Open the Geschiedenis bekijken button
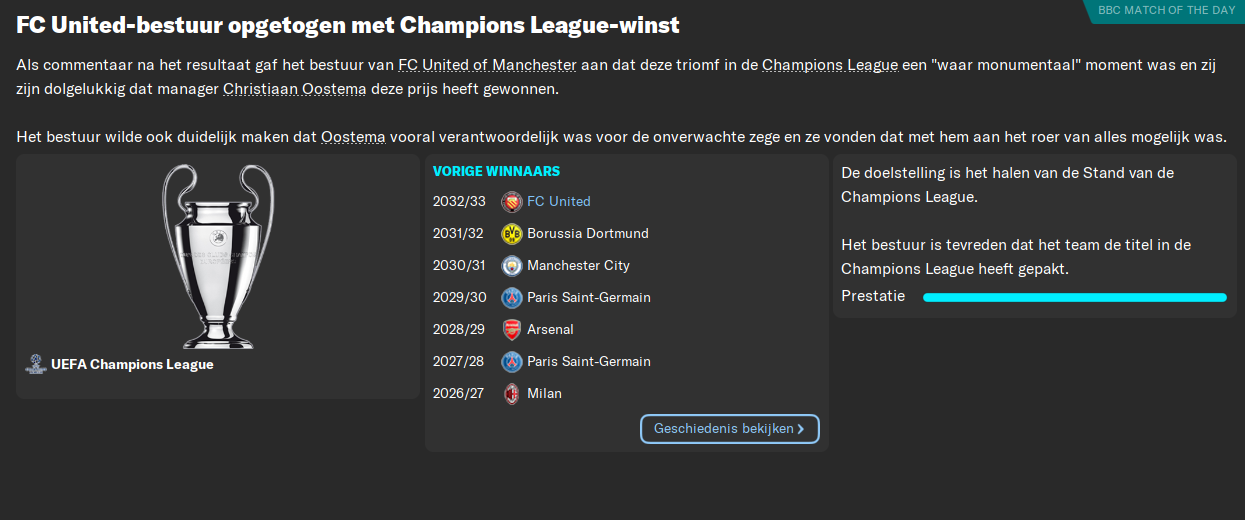The height and width of the screenshot is (520, 1245). [x=729, y=429]
